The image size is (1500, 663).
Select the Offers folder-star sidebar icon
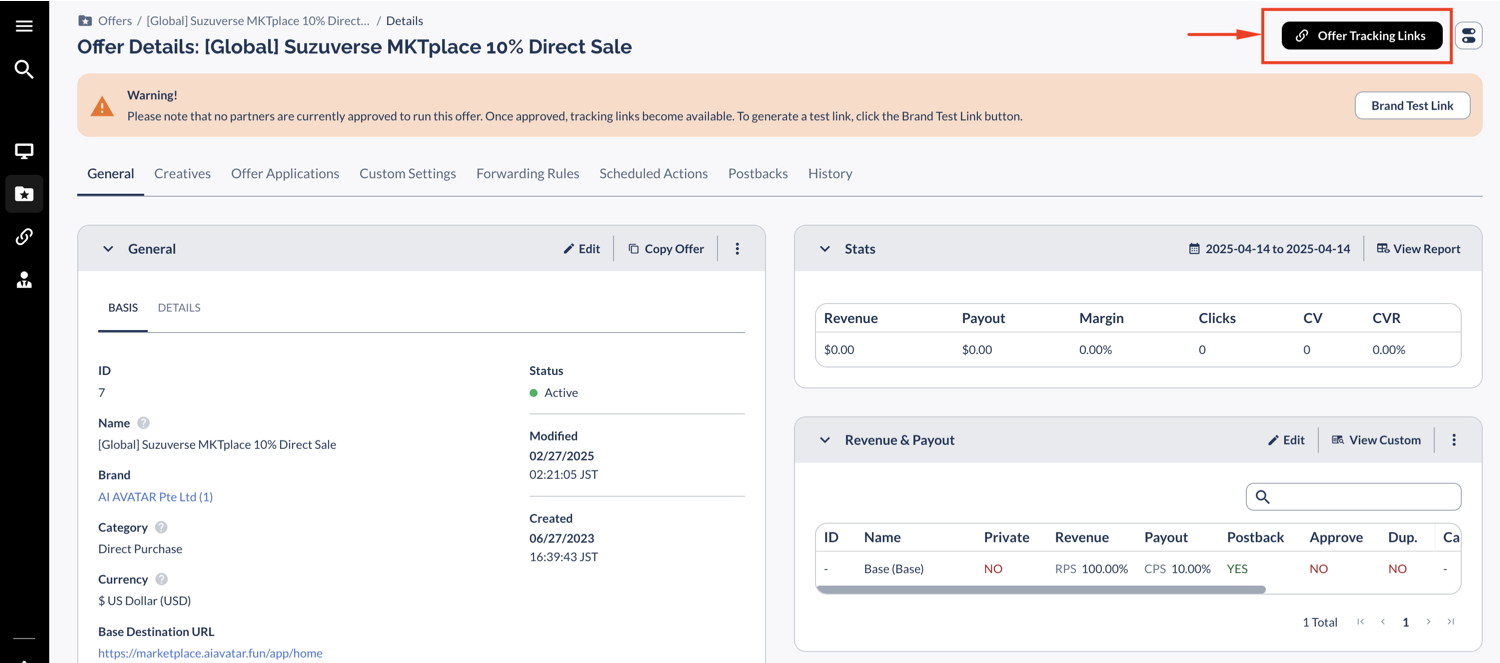coord(24,194)
